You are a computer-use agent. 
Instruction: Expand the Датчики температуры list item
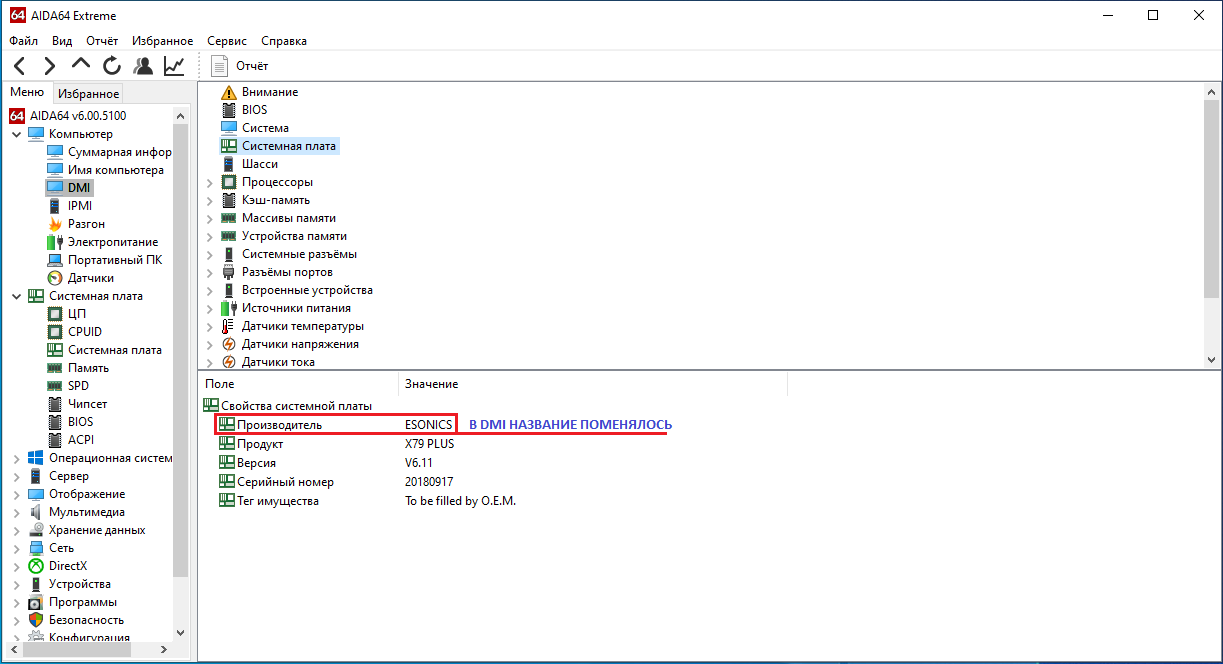210,326
